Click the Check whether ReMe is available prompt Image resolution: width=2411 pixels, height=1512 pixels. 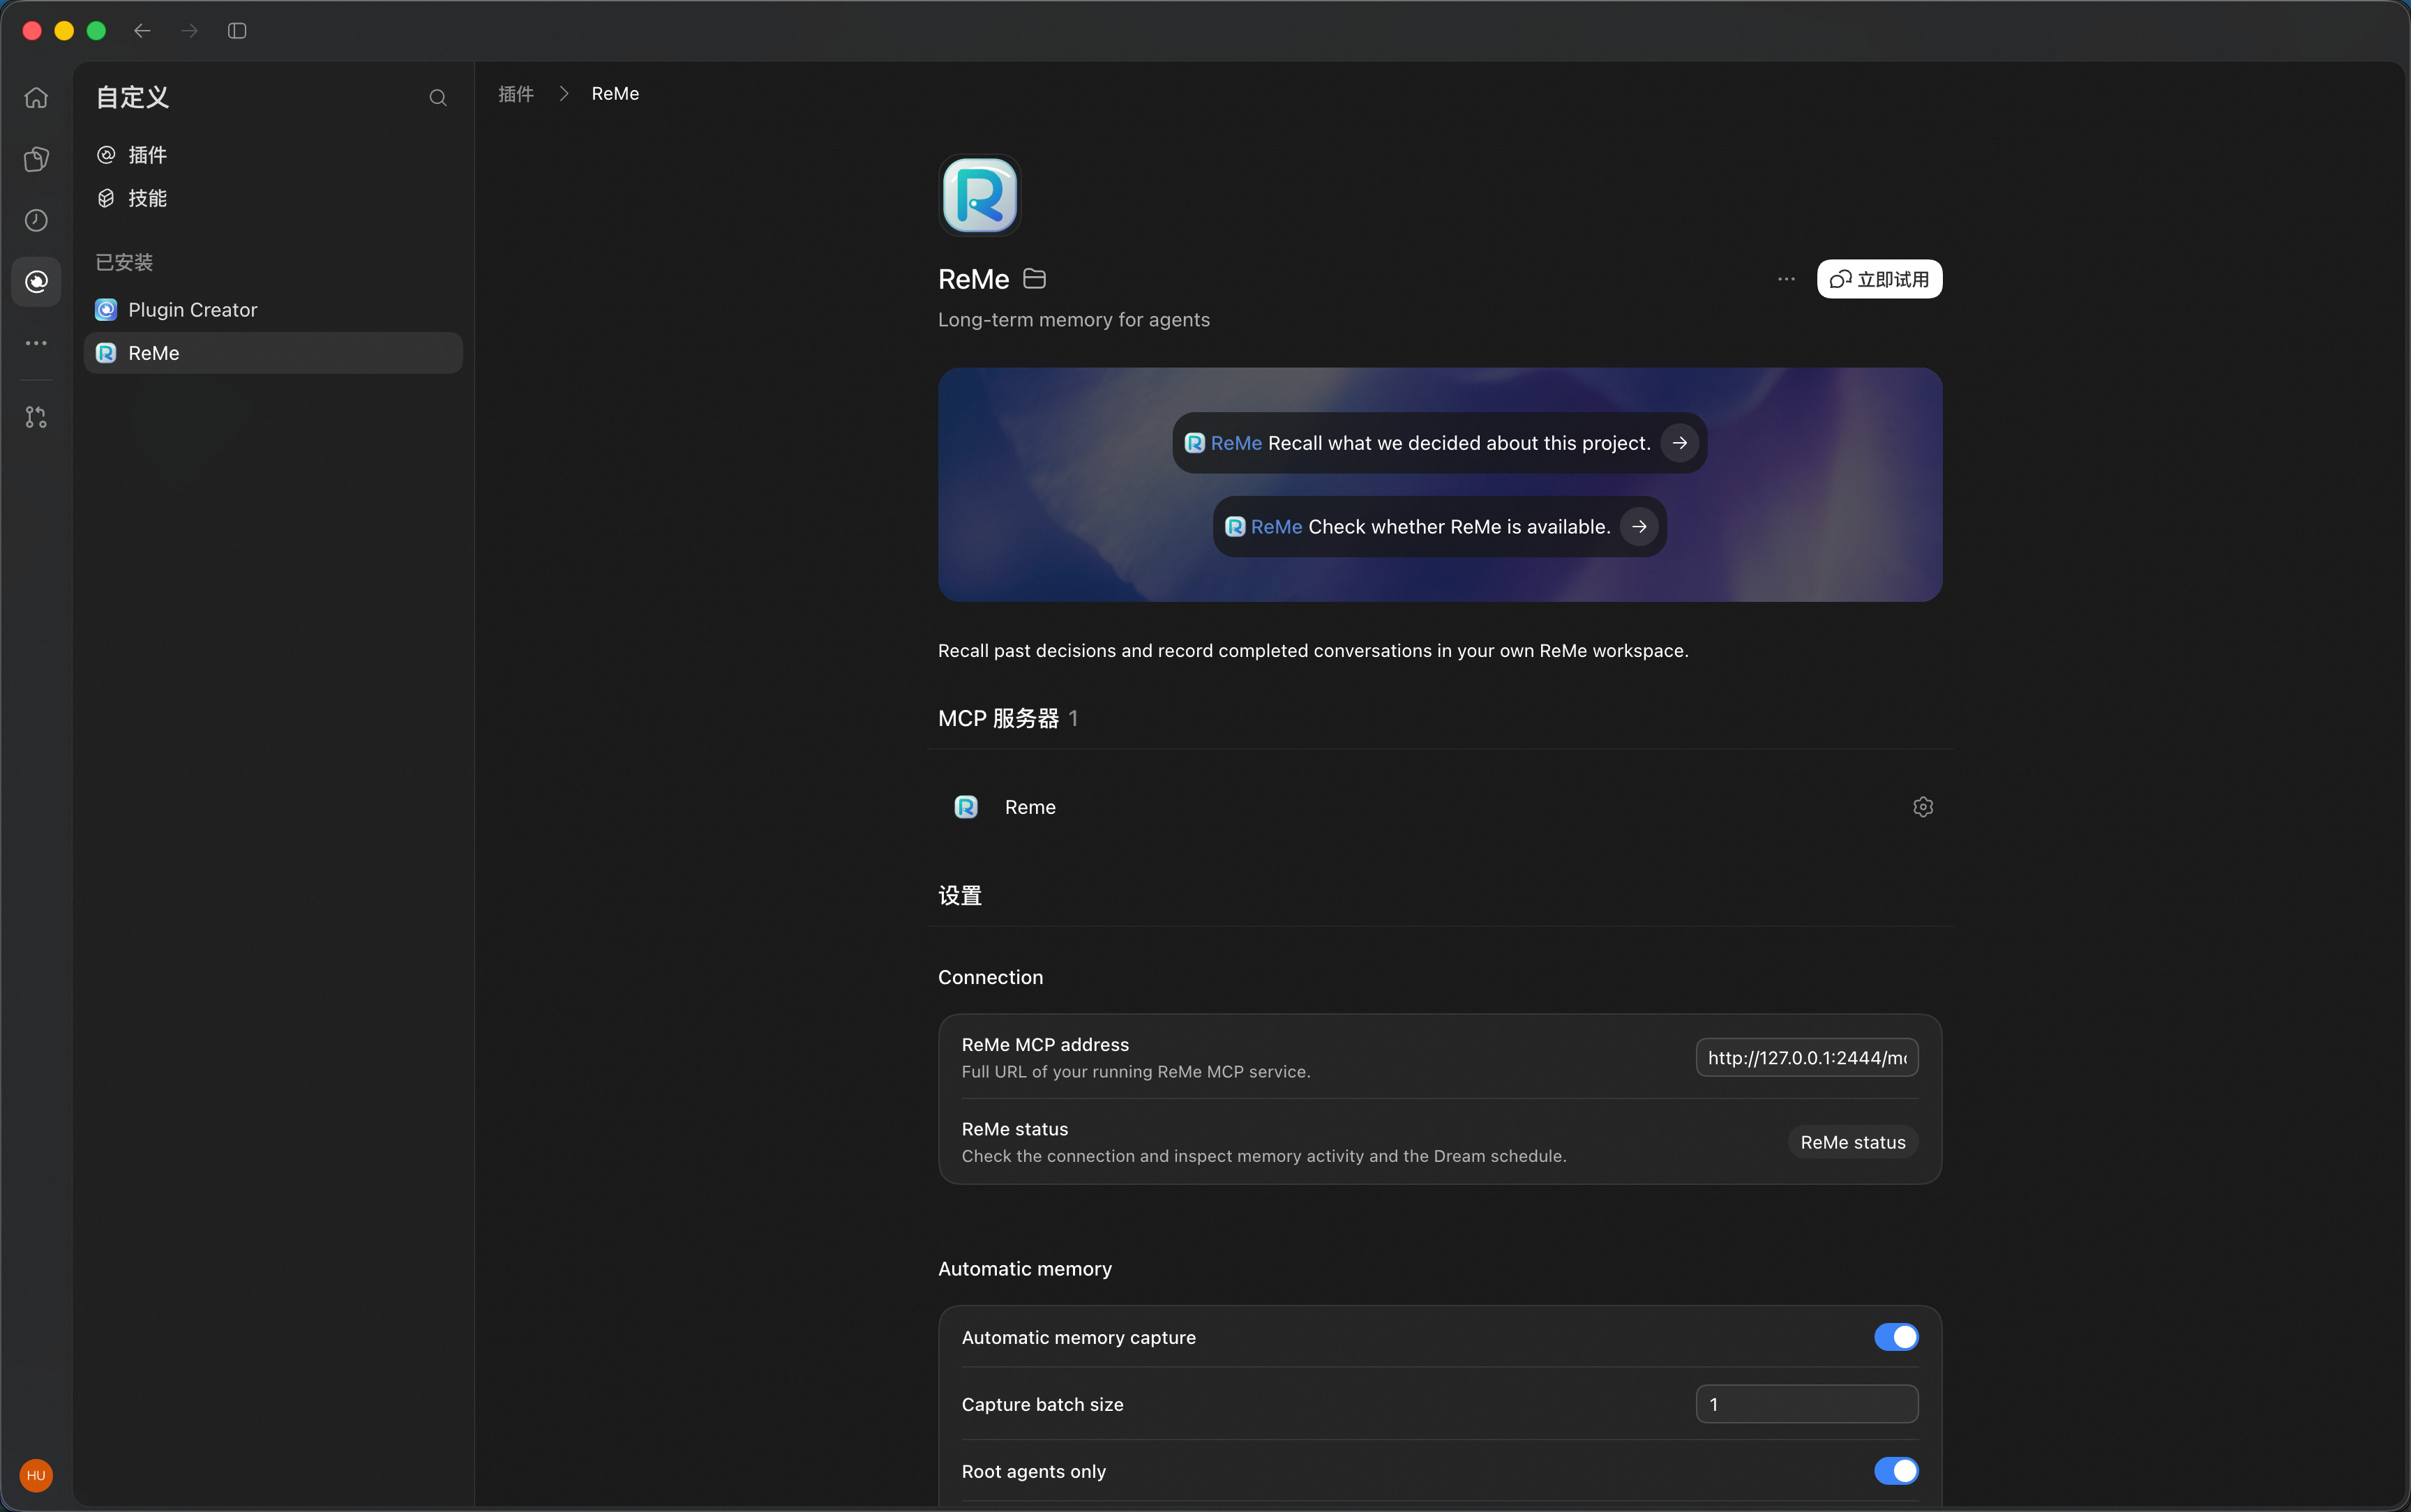1439,527
